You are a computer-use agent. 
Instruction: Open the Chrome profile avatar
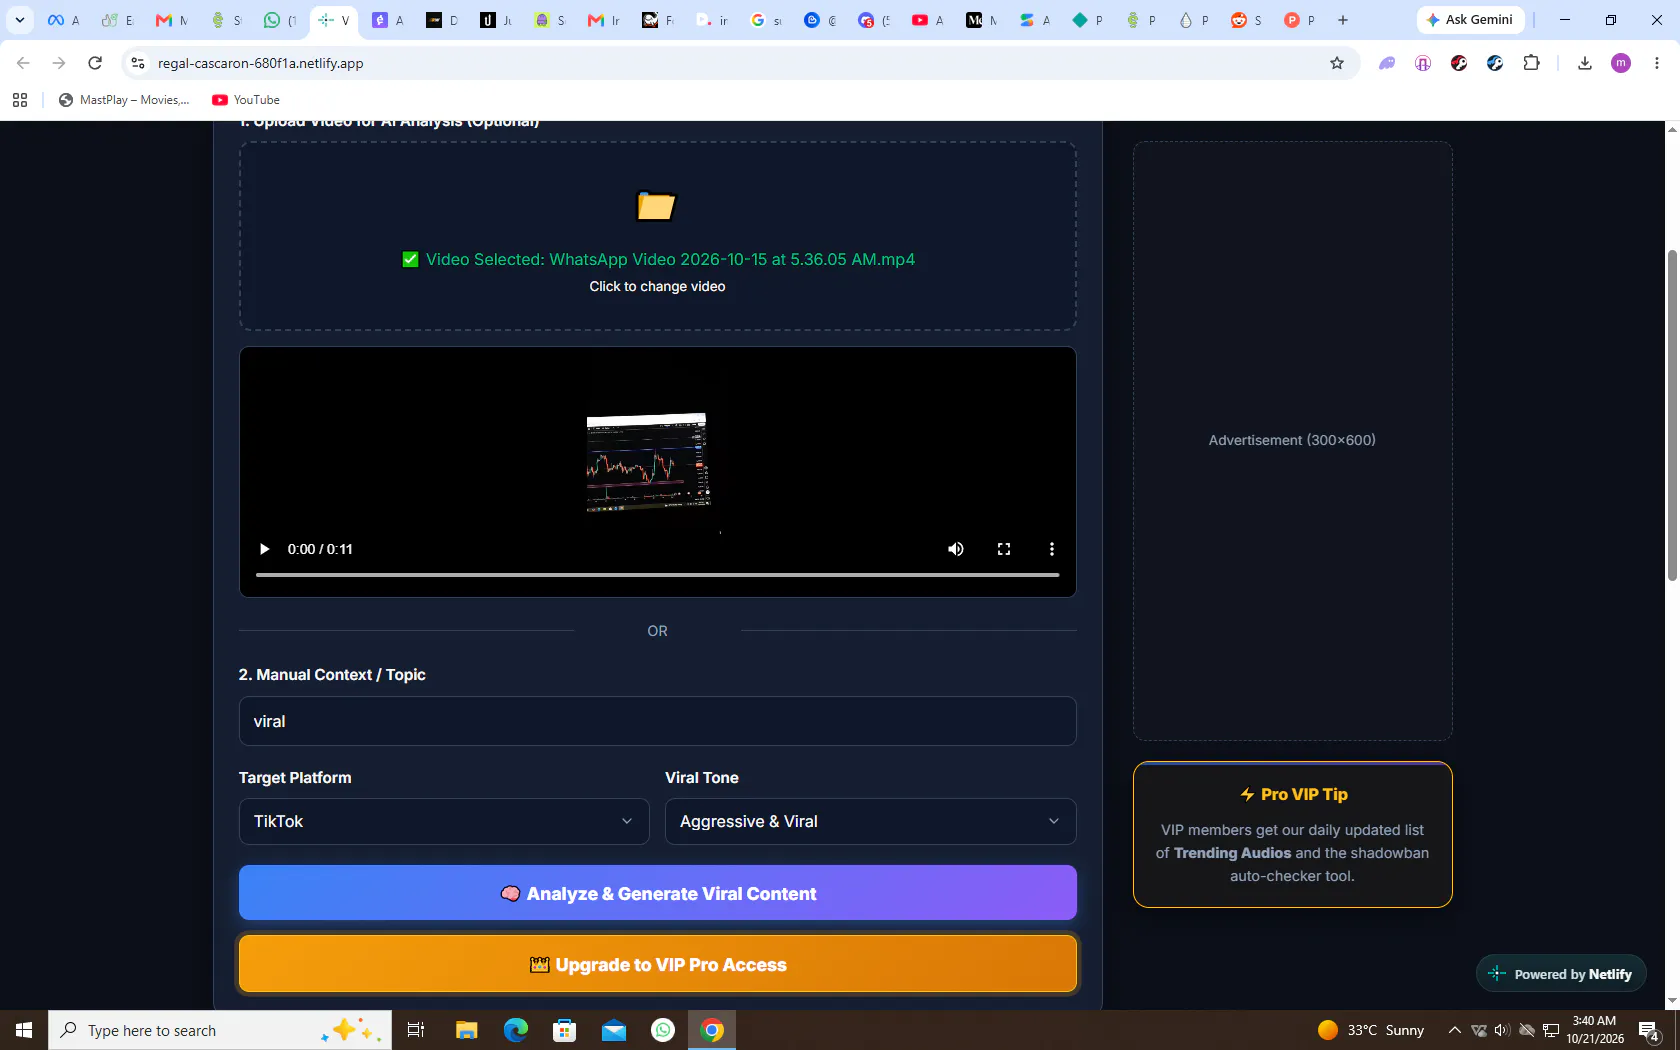(1621, 63)
